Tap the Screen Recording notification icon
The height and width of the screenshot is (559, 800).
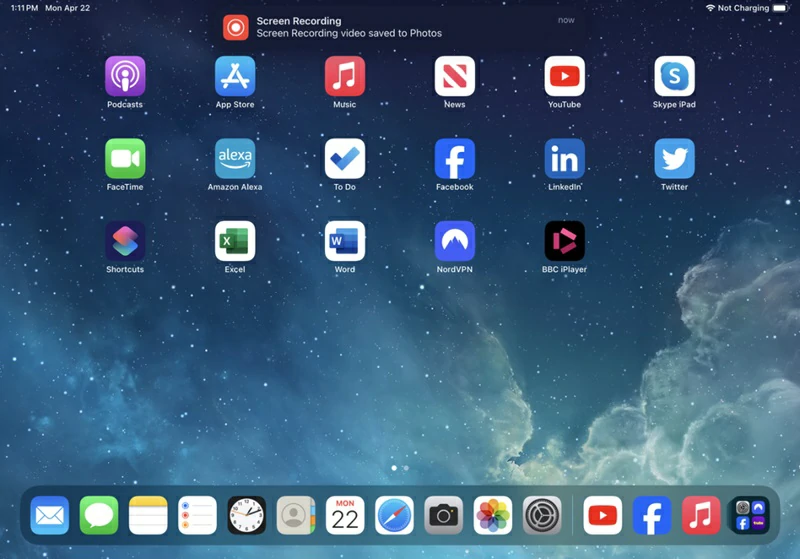[236, 27]
